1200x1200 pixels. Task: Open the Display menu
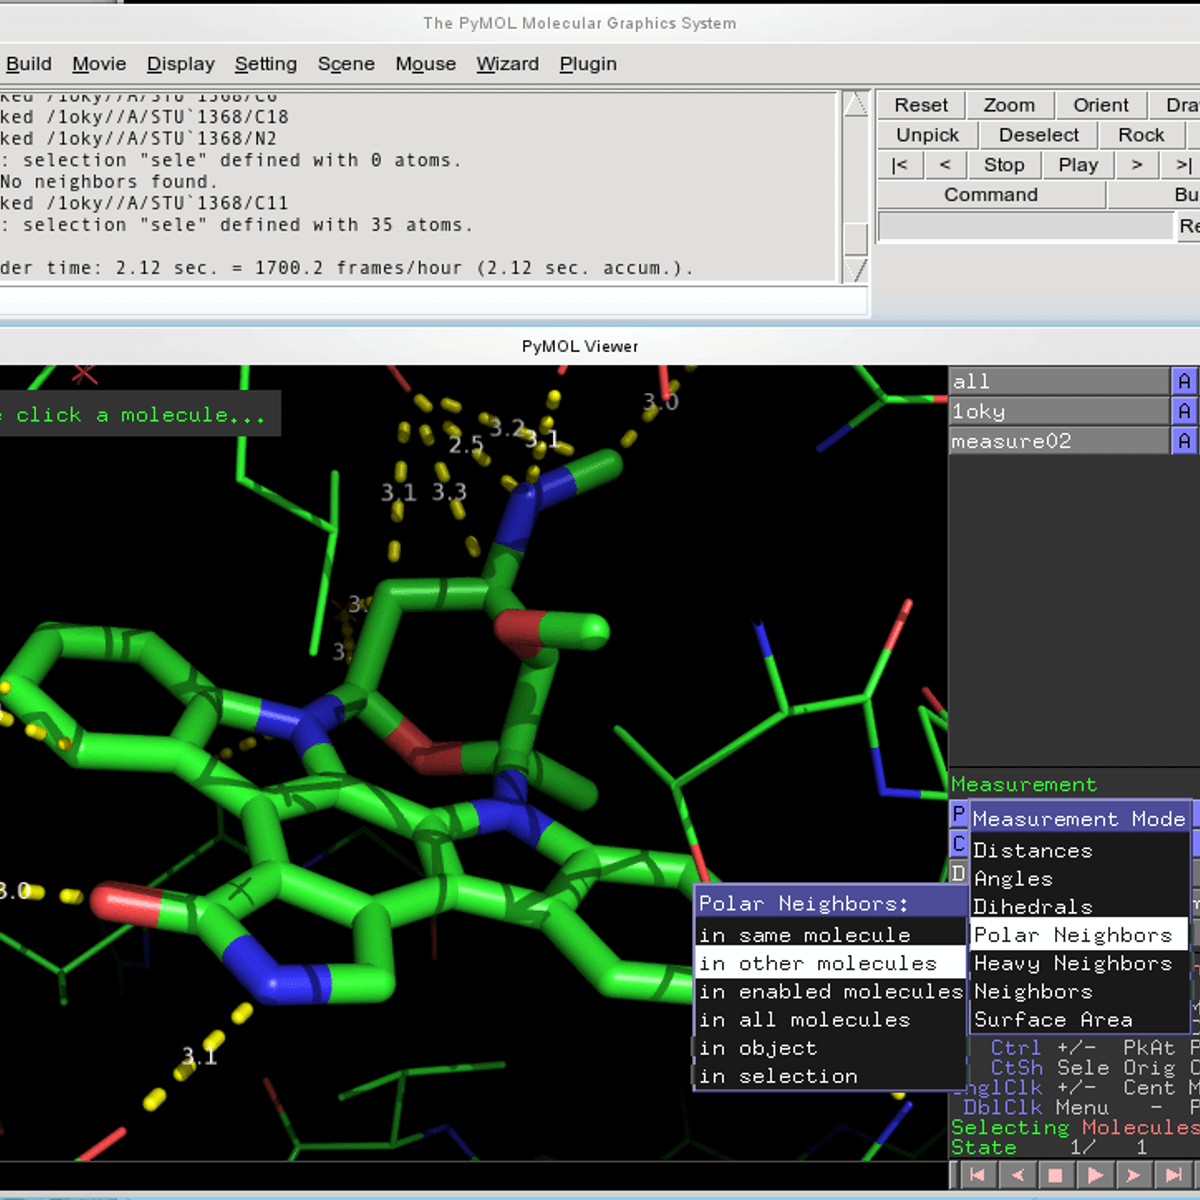coord(181,64)
